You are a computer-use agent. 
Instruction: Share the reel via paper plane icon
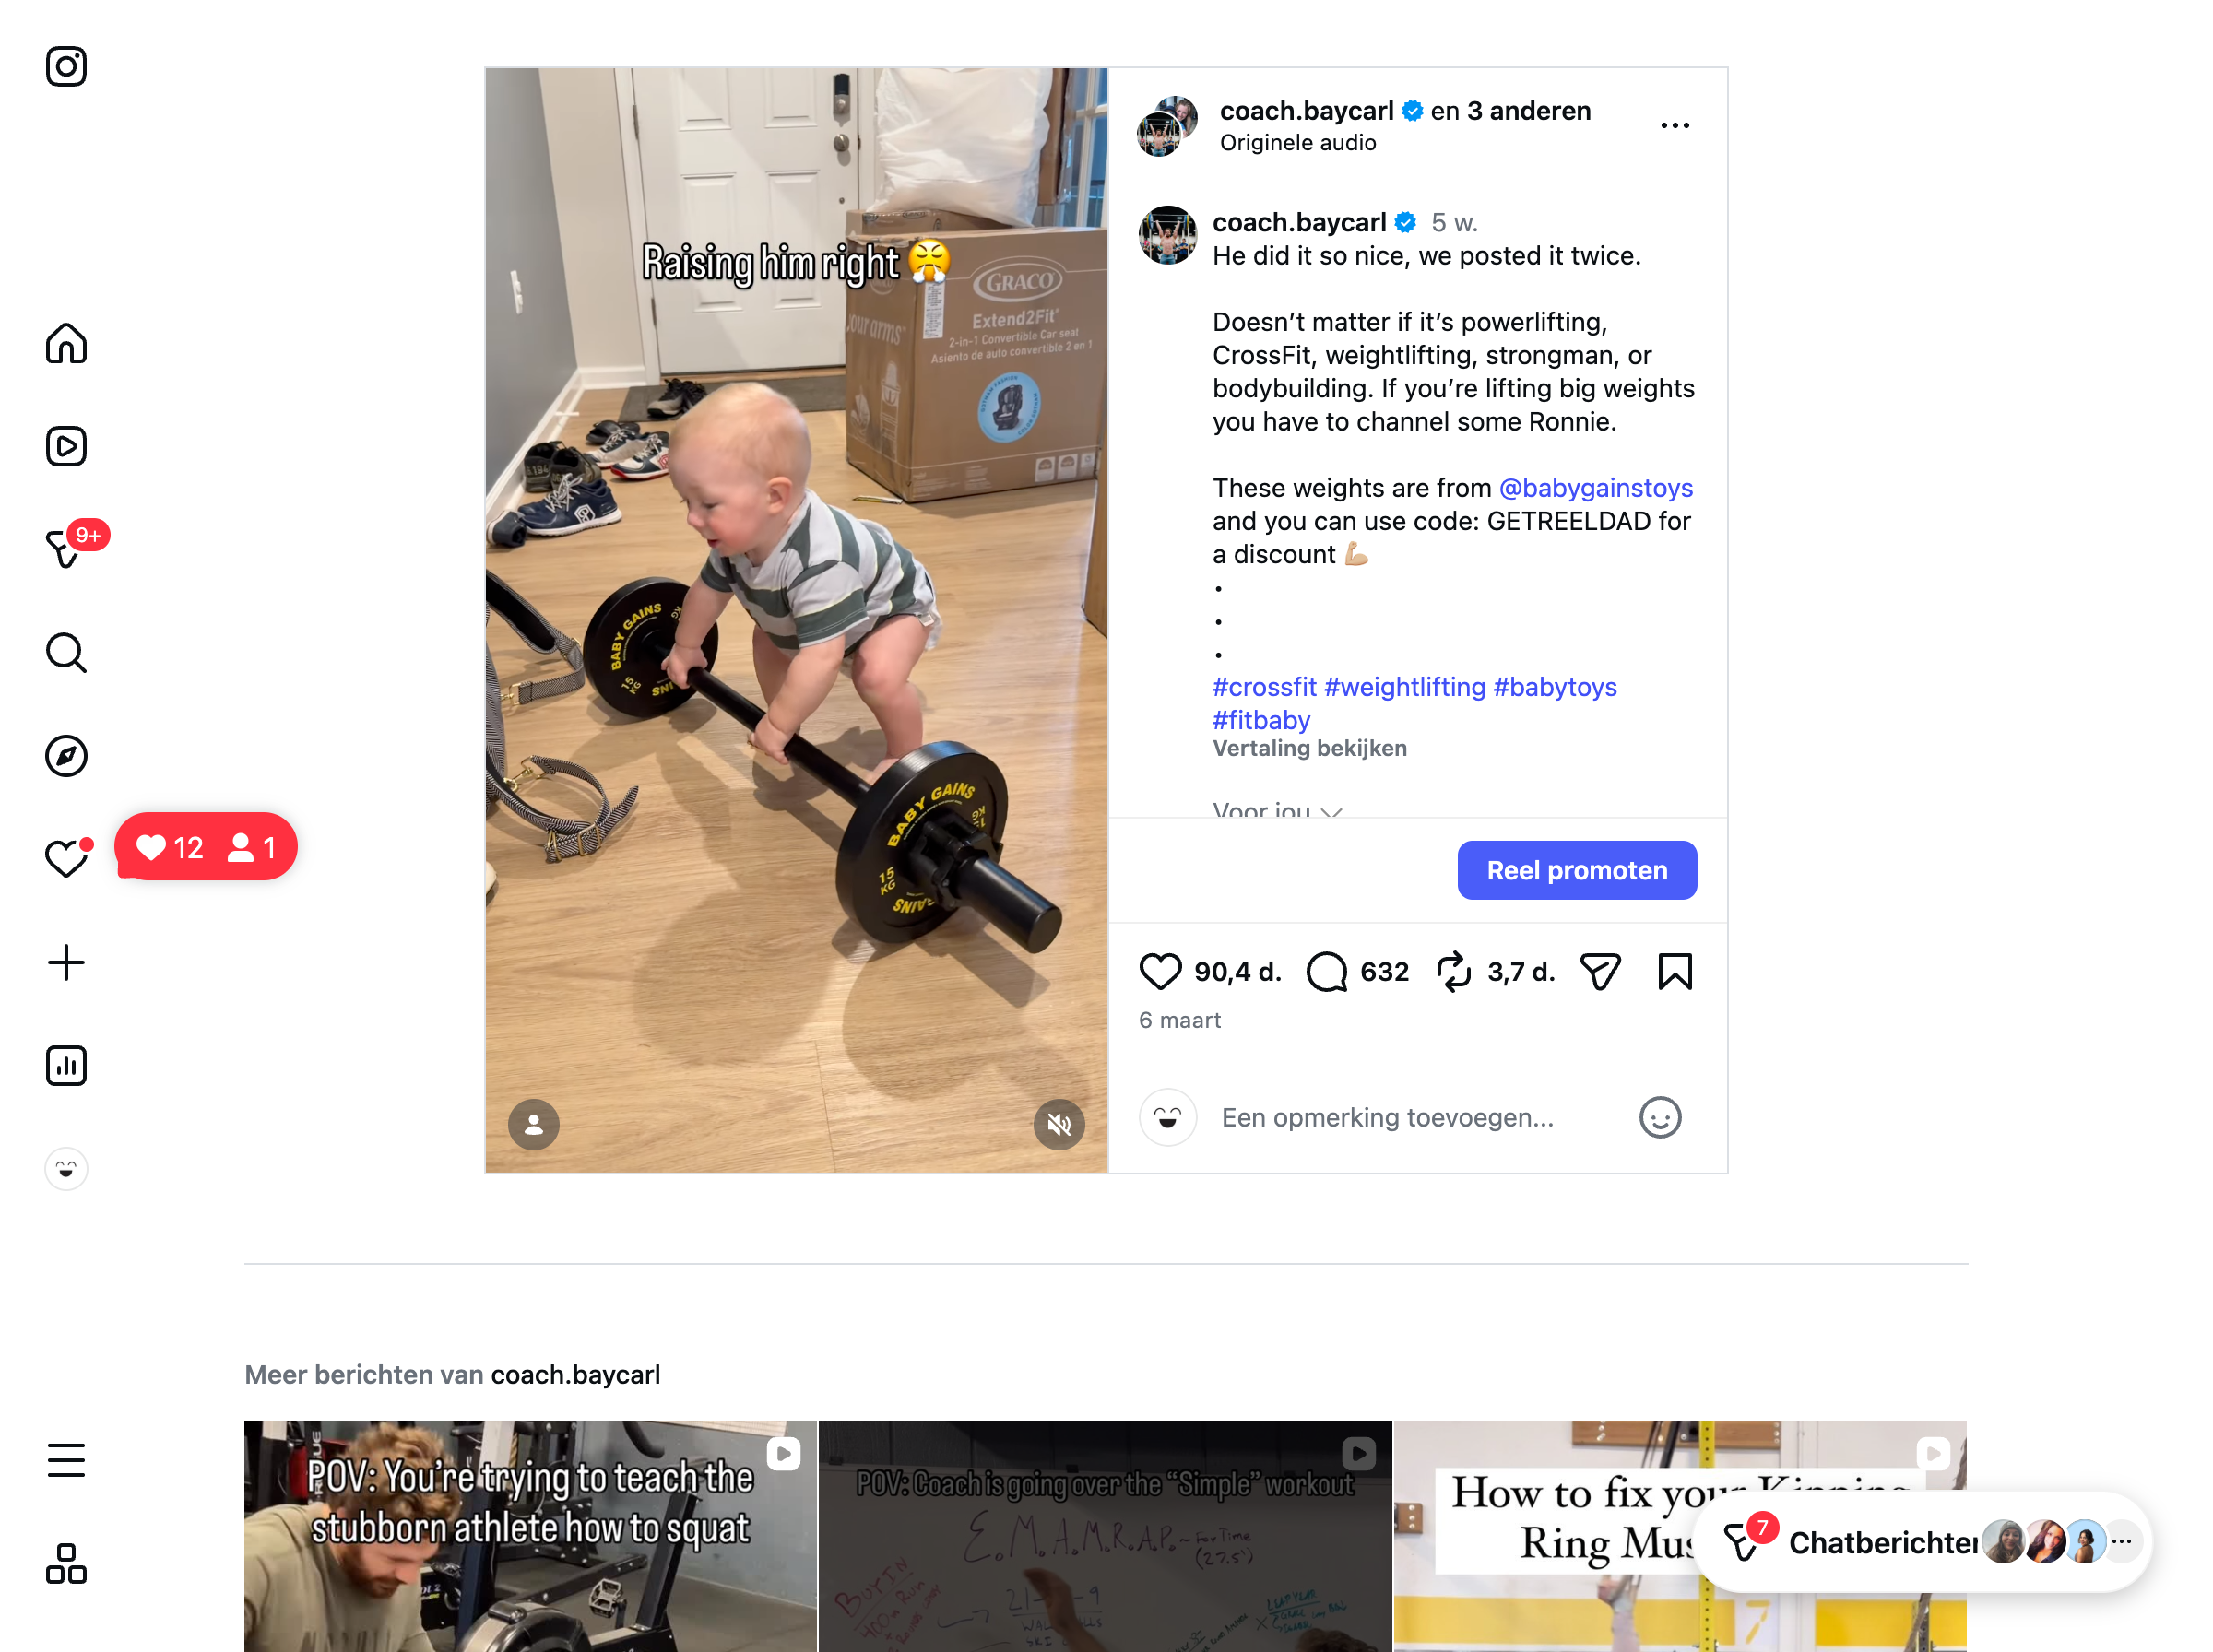point(1599,971)
